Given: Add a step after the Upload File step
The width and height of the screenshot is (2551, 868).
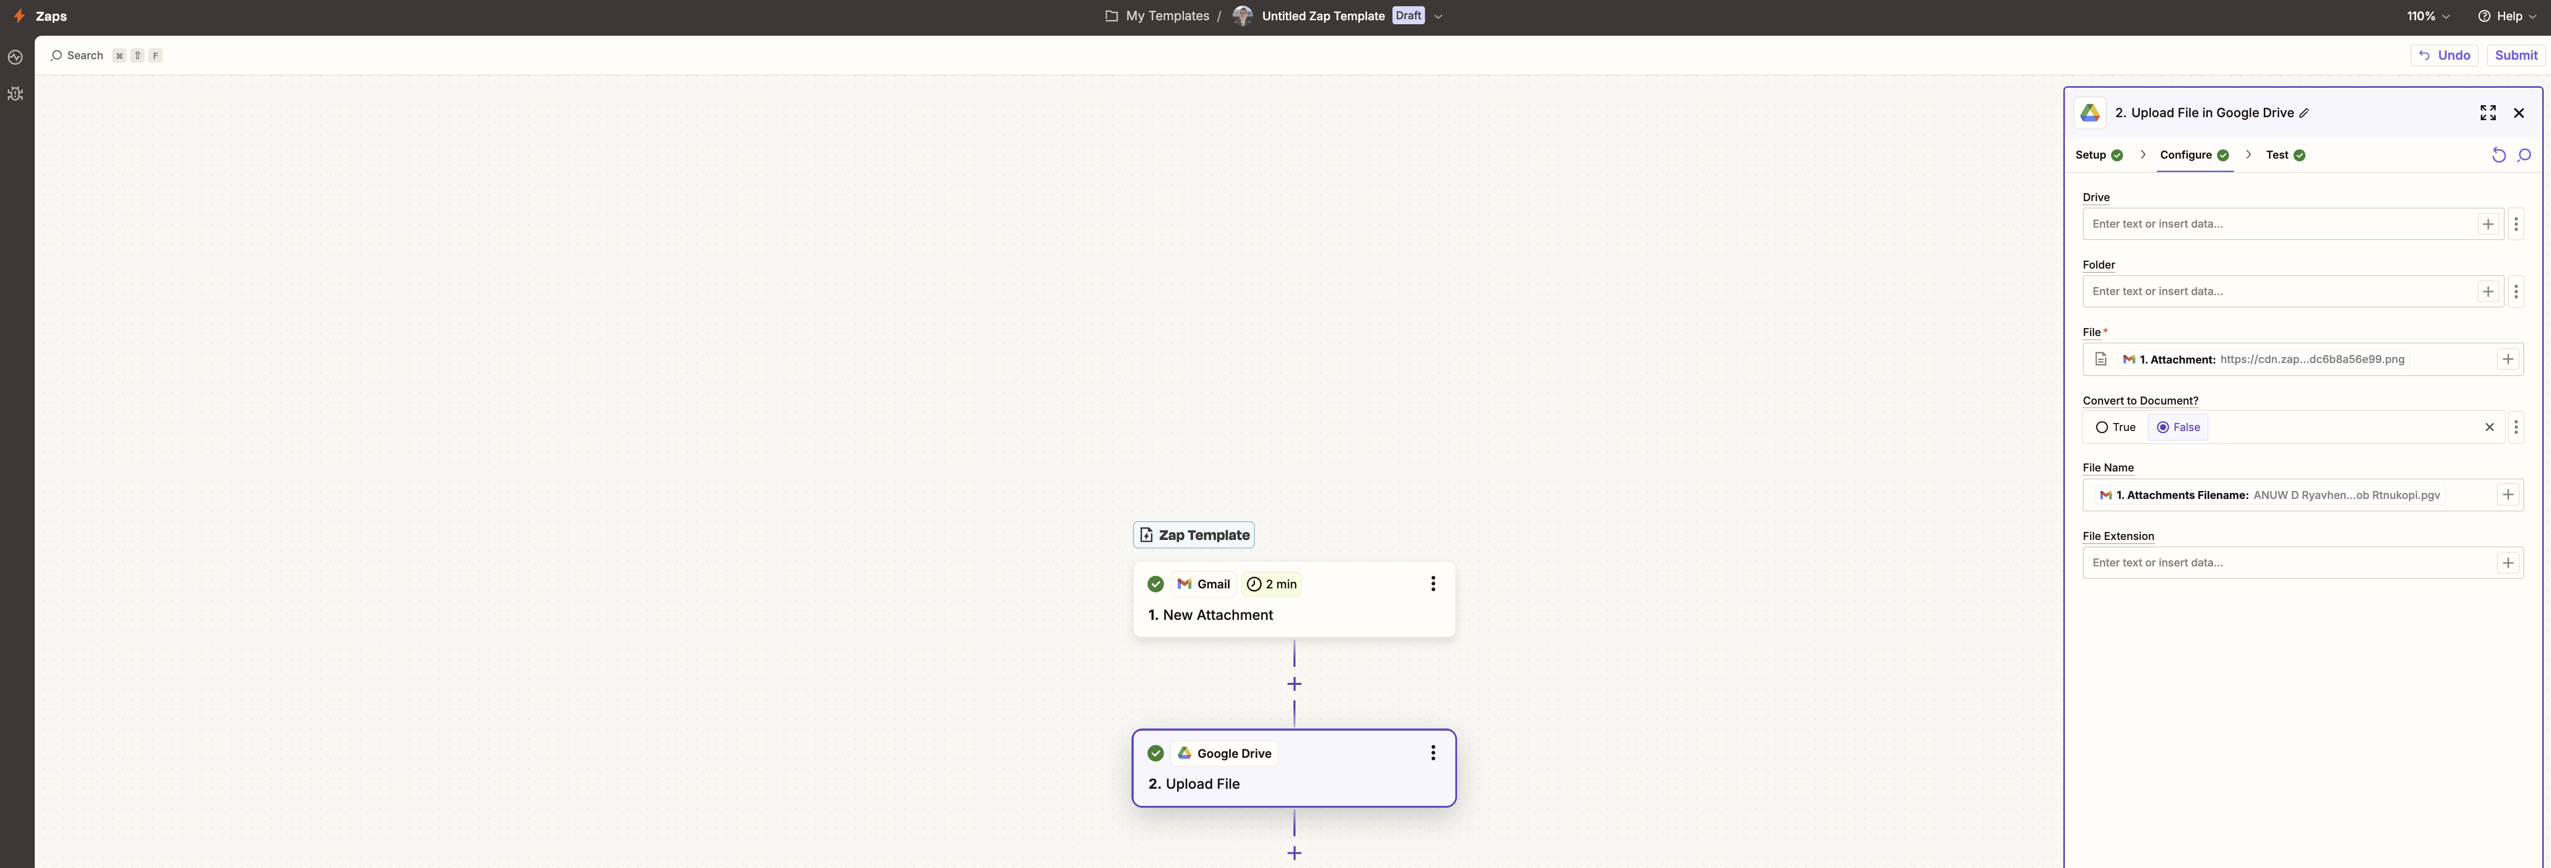Looking at the screenshot, I should [1293, 854].
